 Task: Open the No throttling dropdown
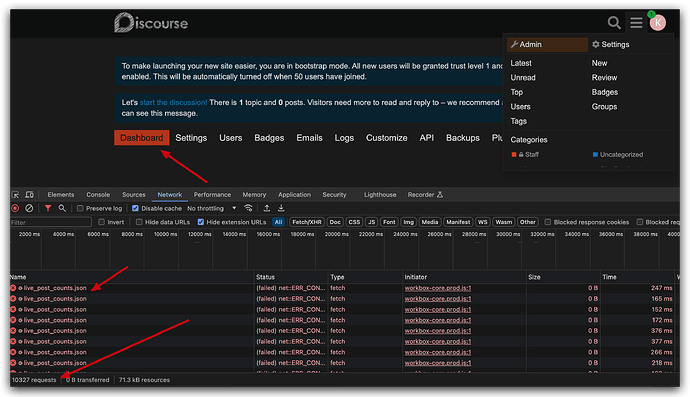(x=212, y=208)
